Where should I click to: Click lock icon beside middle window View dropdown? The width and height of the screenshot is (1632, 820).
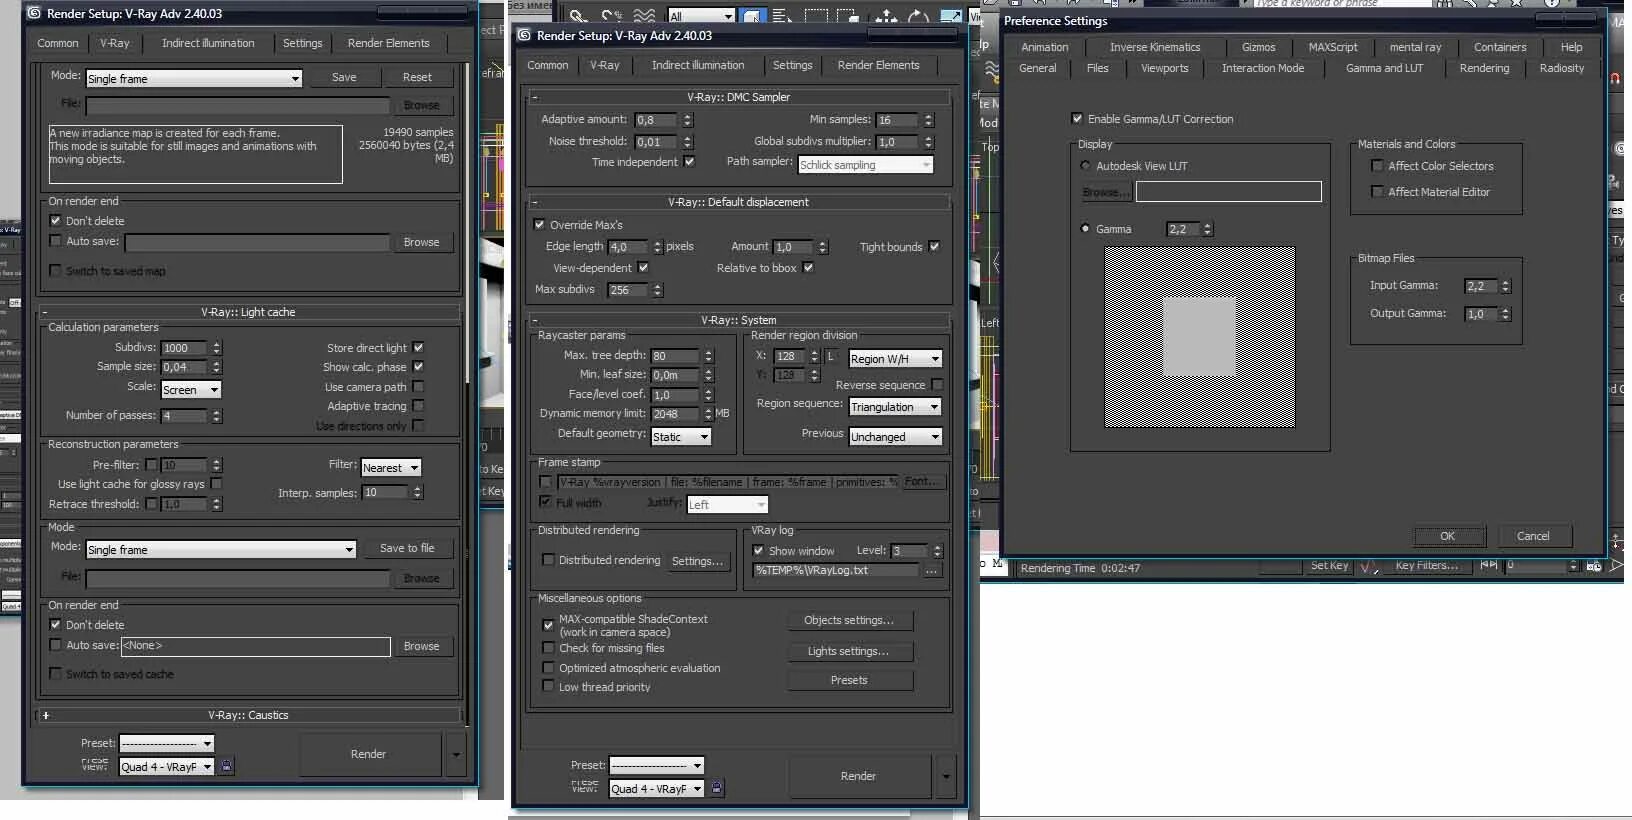point(716,788)
